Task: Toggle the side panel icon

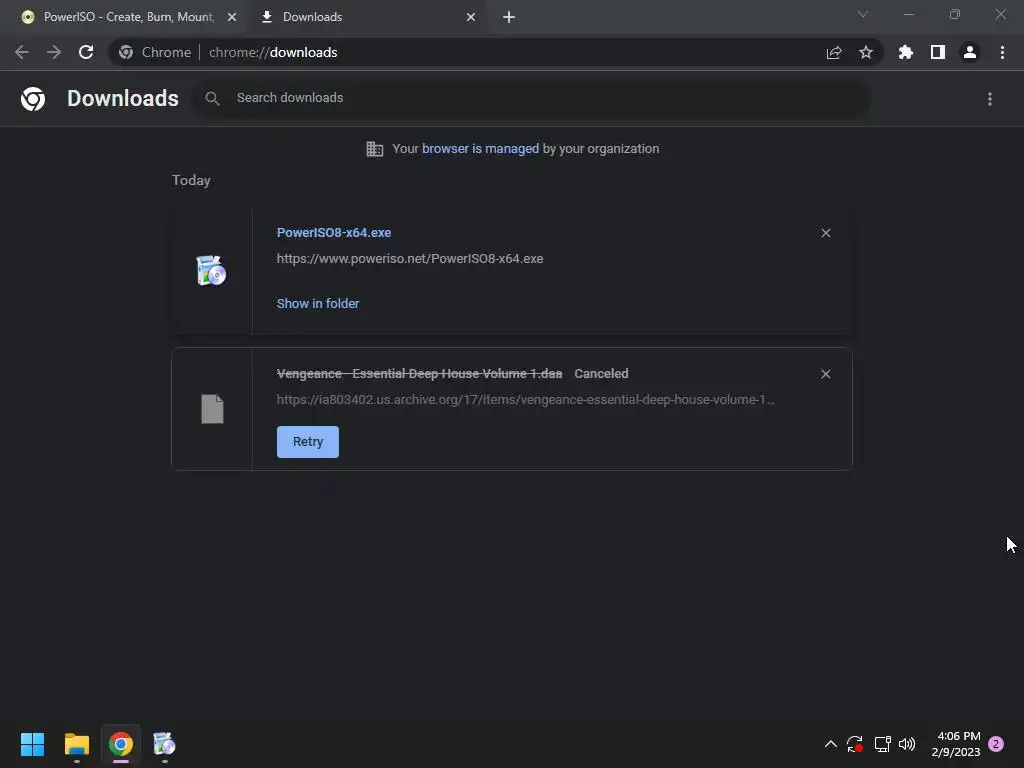Action: coord(938,52)
